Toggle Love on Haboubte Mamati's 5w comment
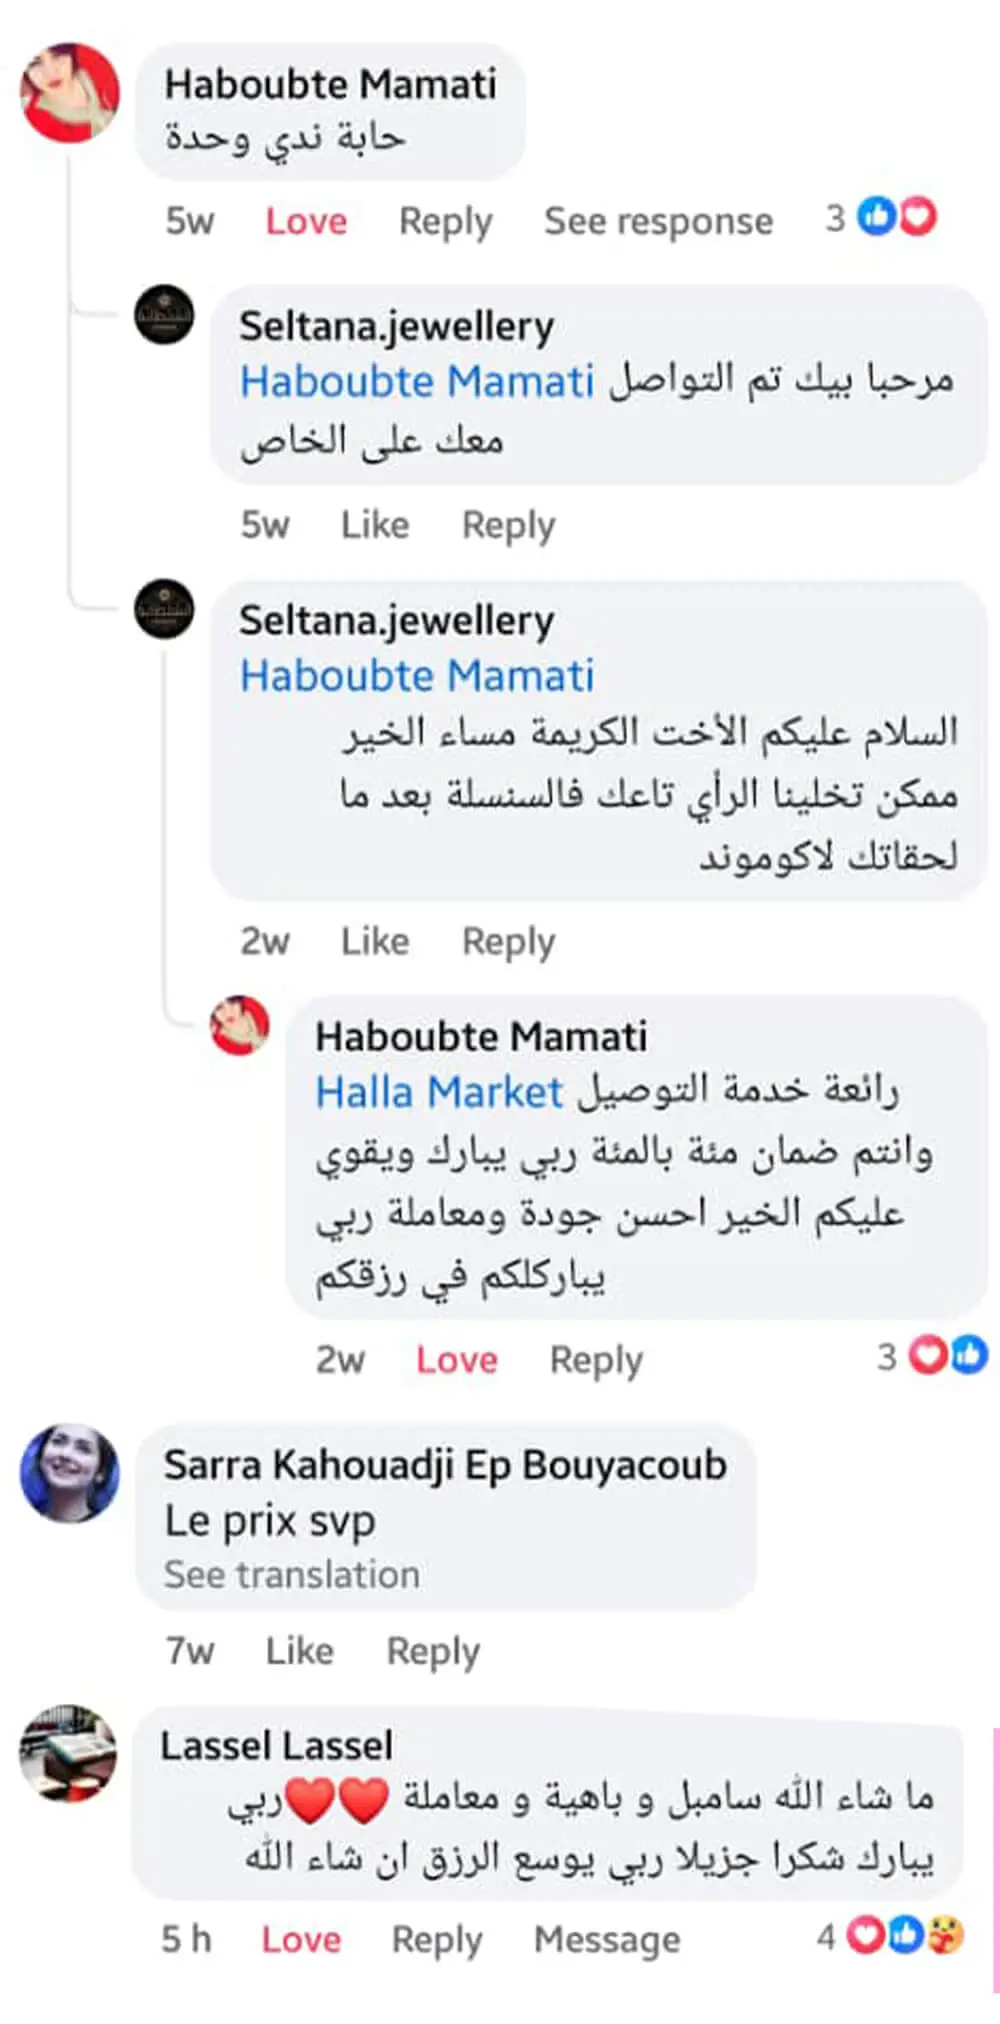 (306, 221)
